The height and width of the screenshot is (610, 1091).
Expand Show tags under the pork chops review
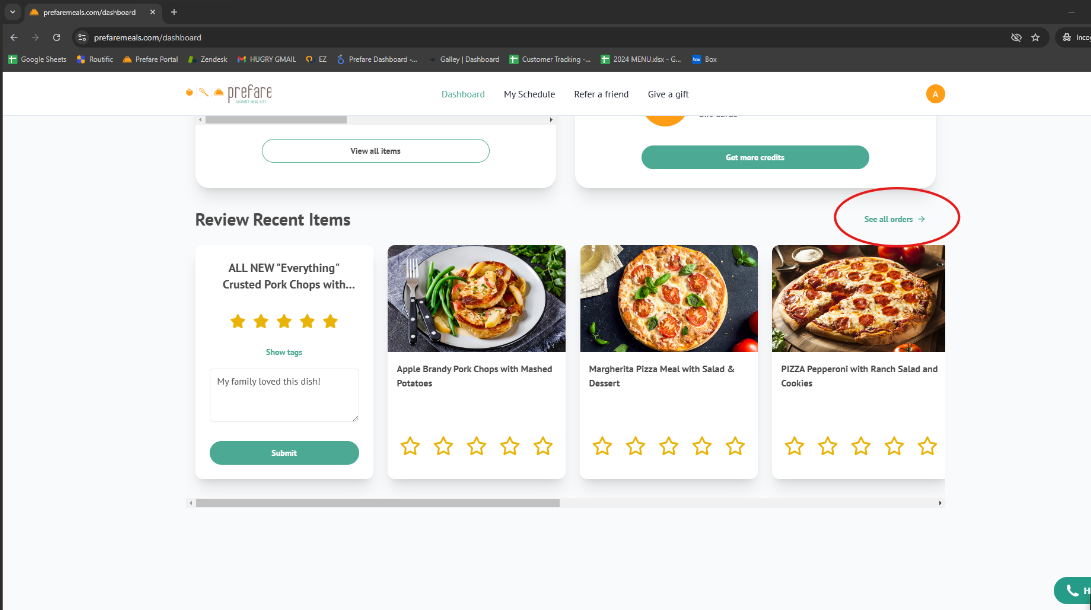pos(284,352)
